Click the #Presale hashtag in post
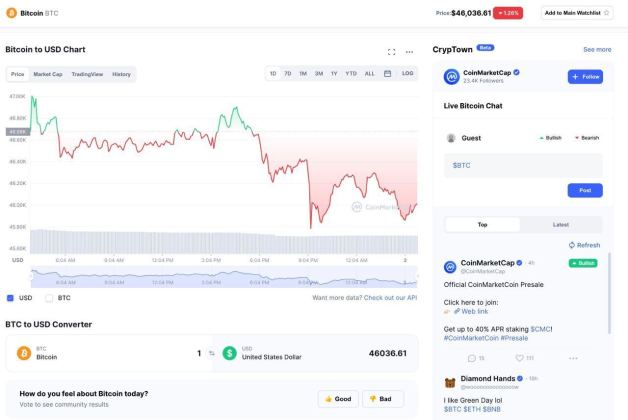Image resolution: width=628 pixels, height=420 pixels. 514,338
